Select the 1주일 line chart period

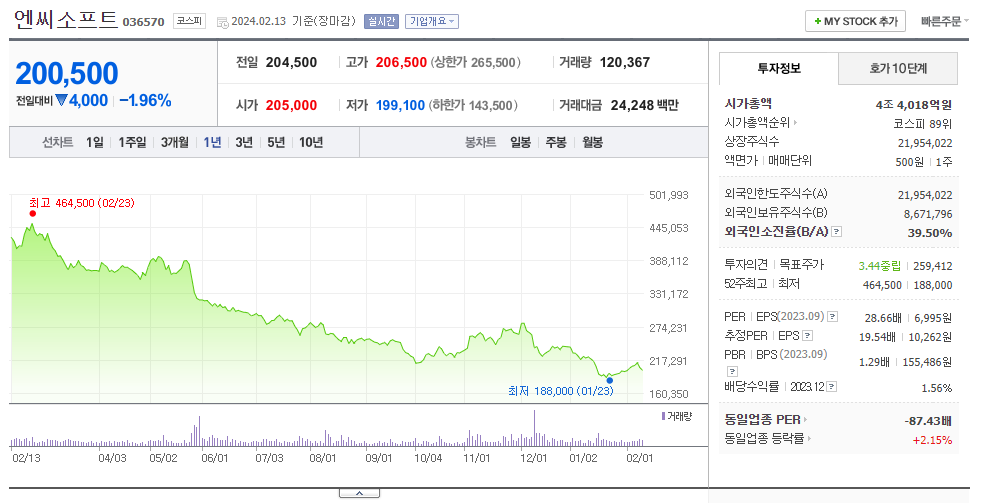click(x=132, y=143)
